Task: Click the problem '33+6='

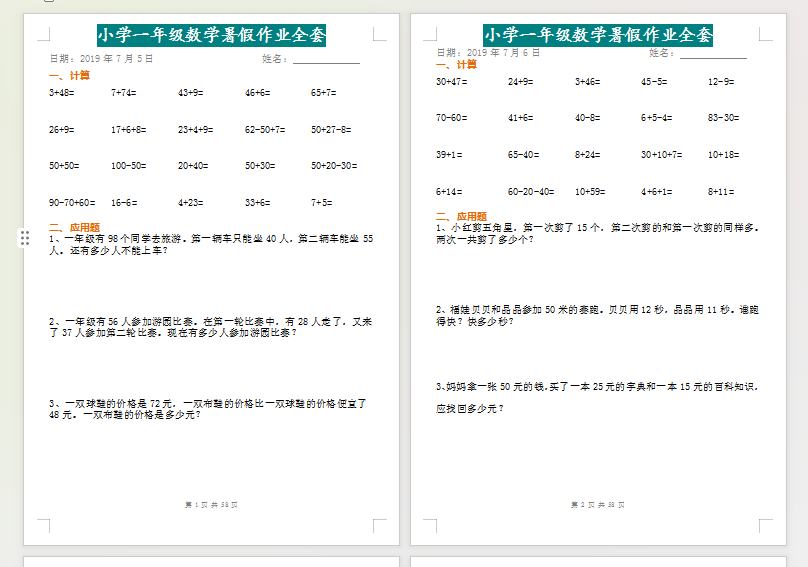Action: (258, 203)
